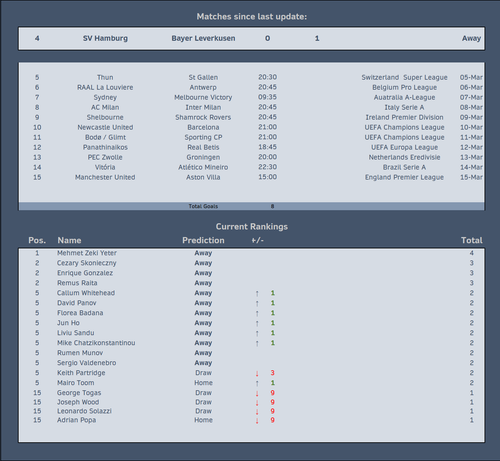Click 'Real Betis' in the fixtures
This screenshot has width=500, height=461.
(x=203, y=147)
